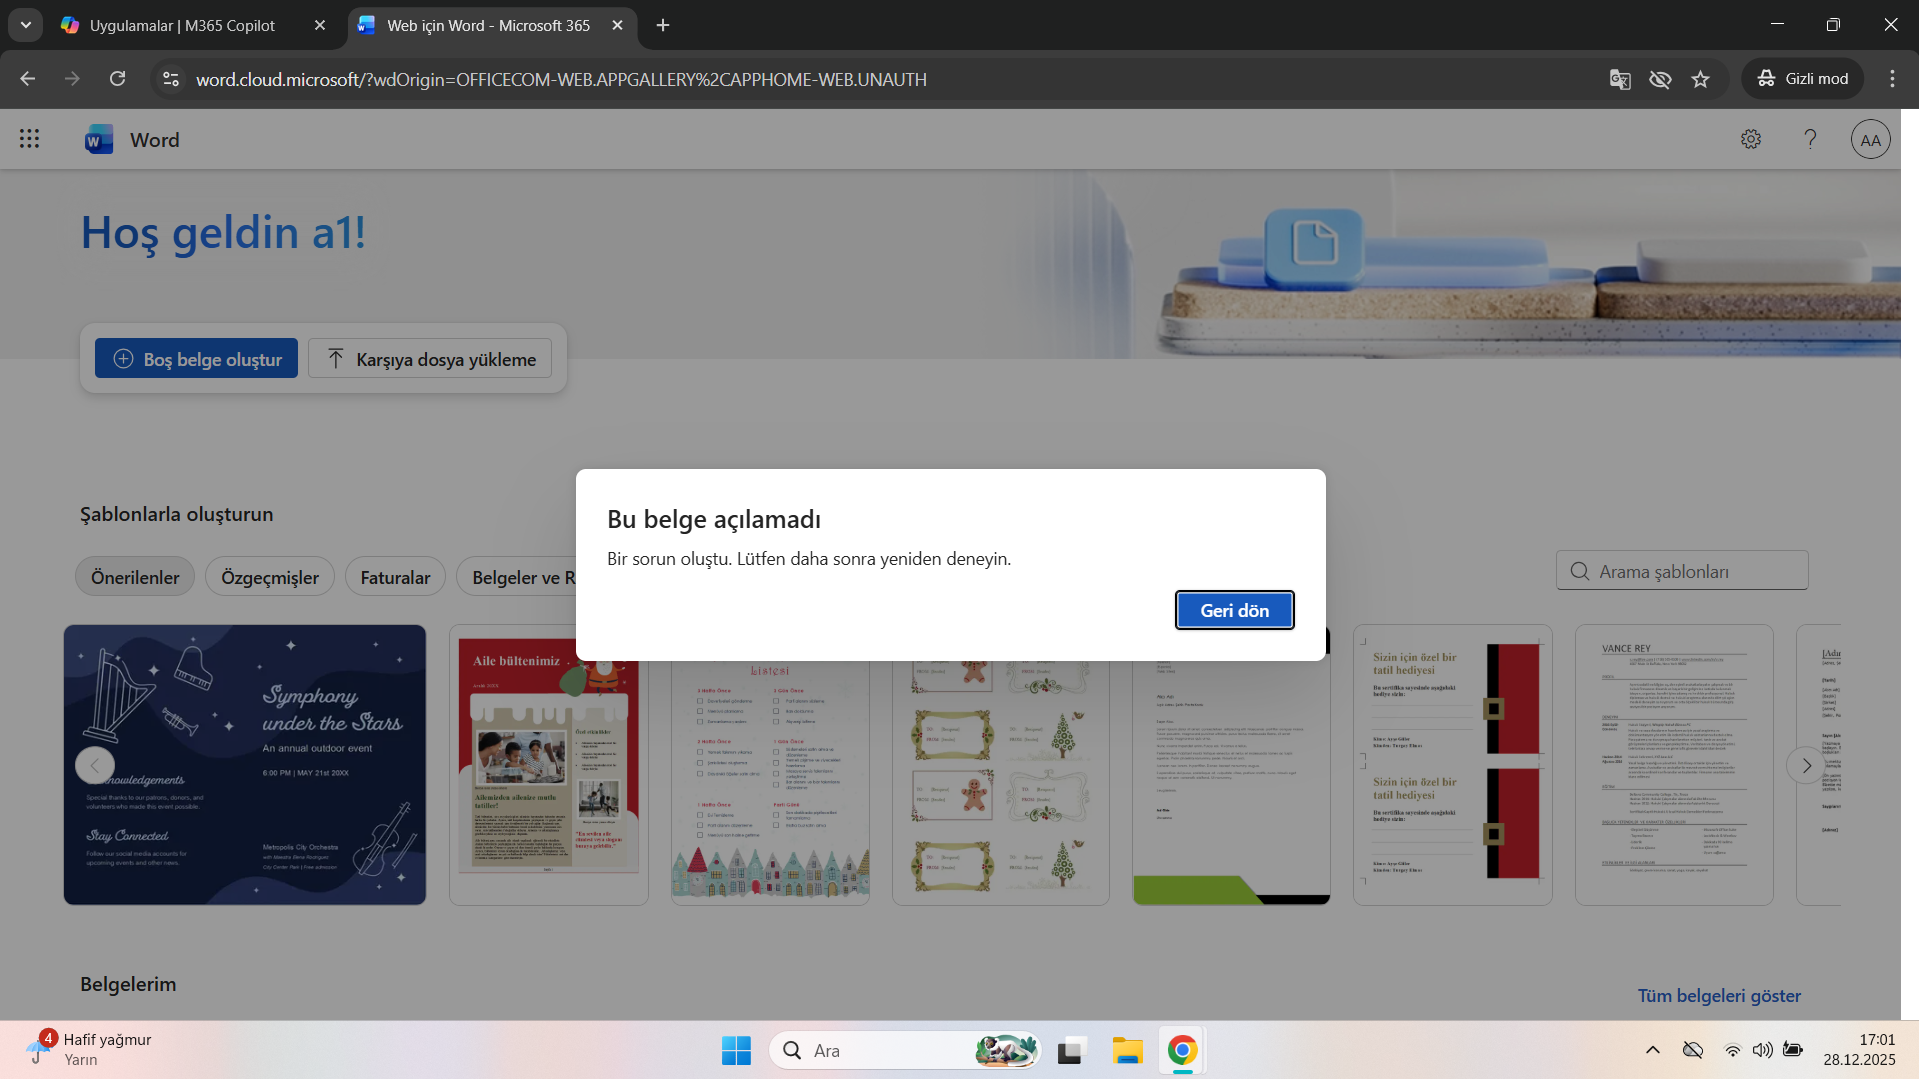Select the Önerilenler template filter
Image resolution: width=1919 pixels, height=1079 pixels.
coord(135,577)
